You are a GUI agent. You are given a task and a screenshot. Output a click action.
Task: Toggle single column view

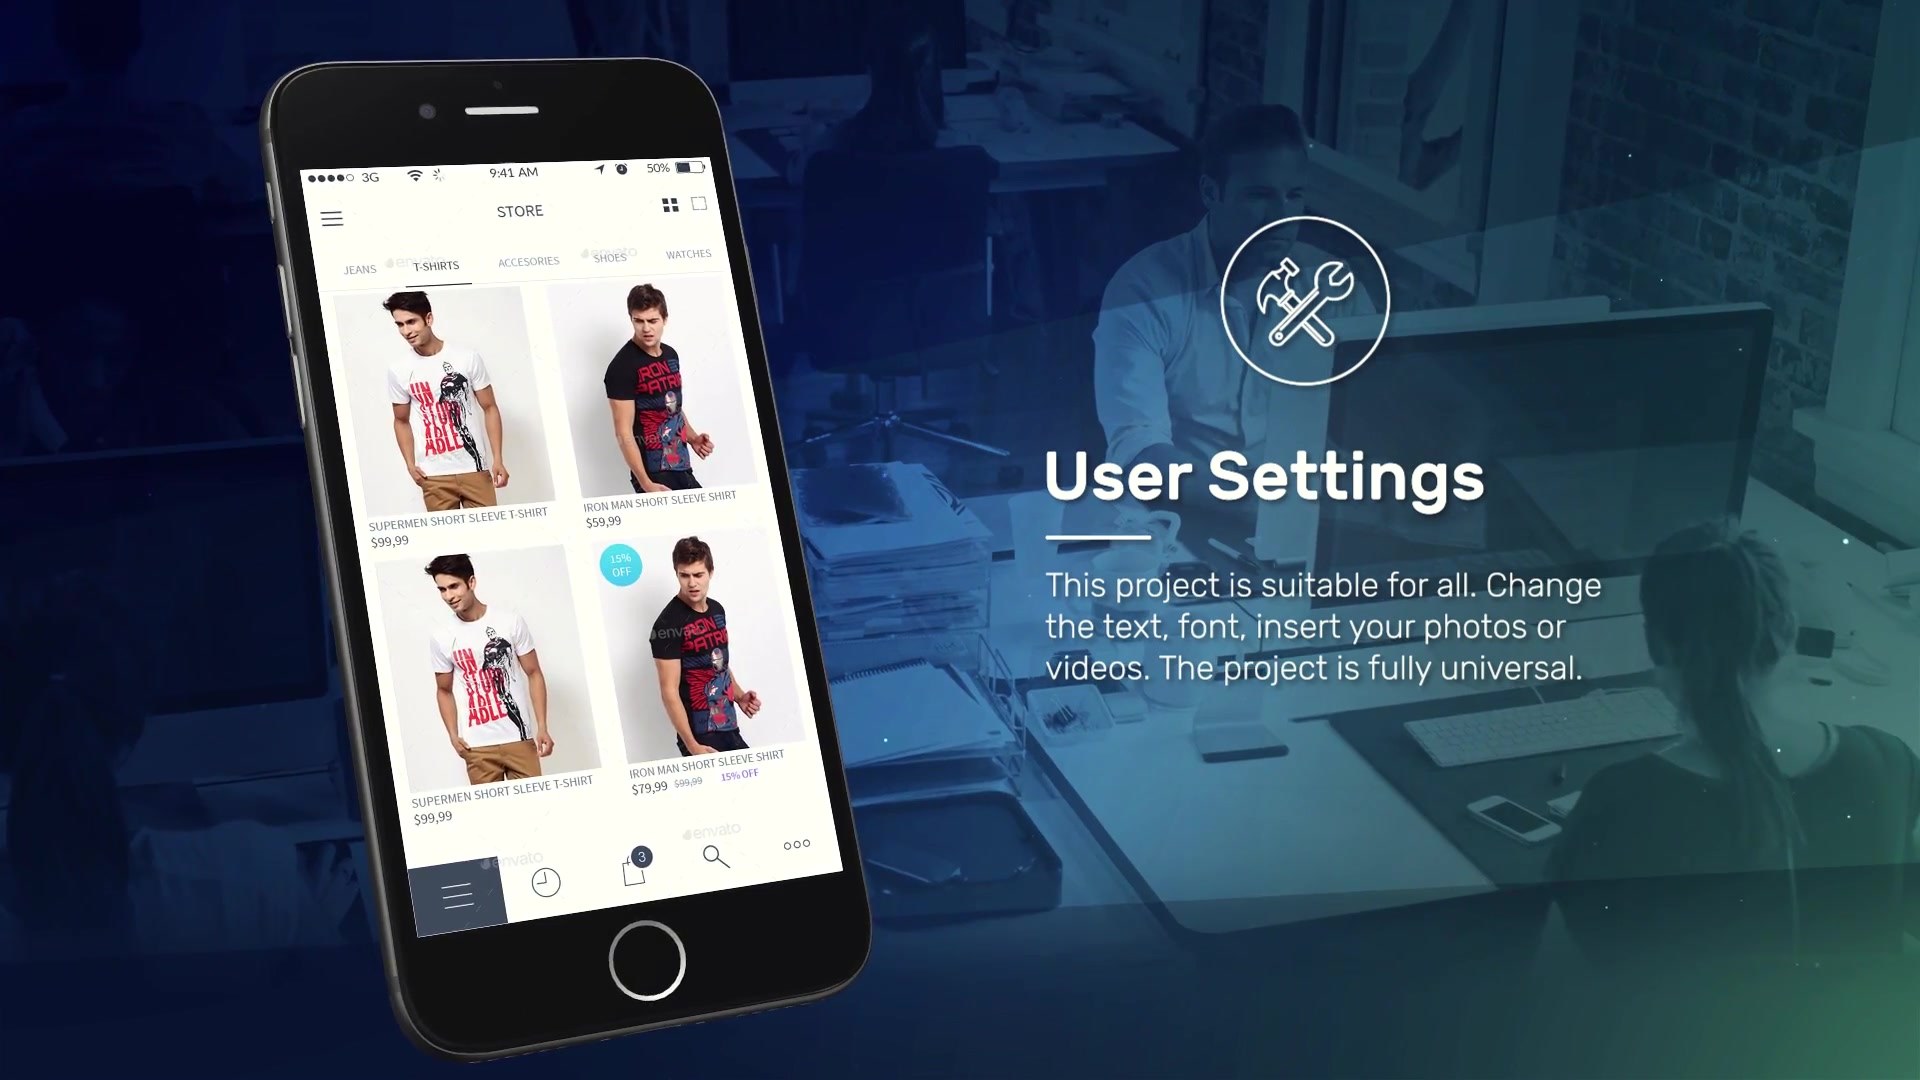698,202
